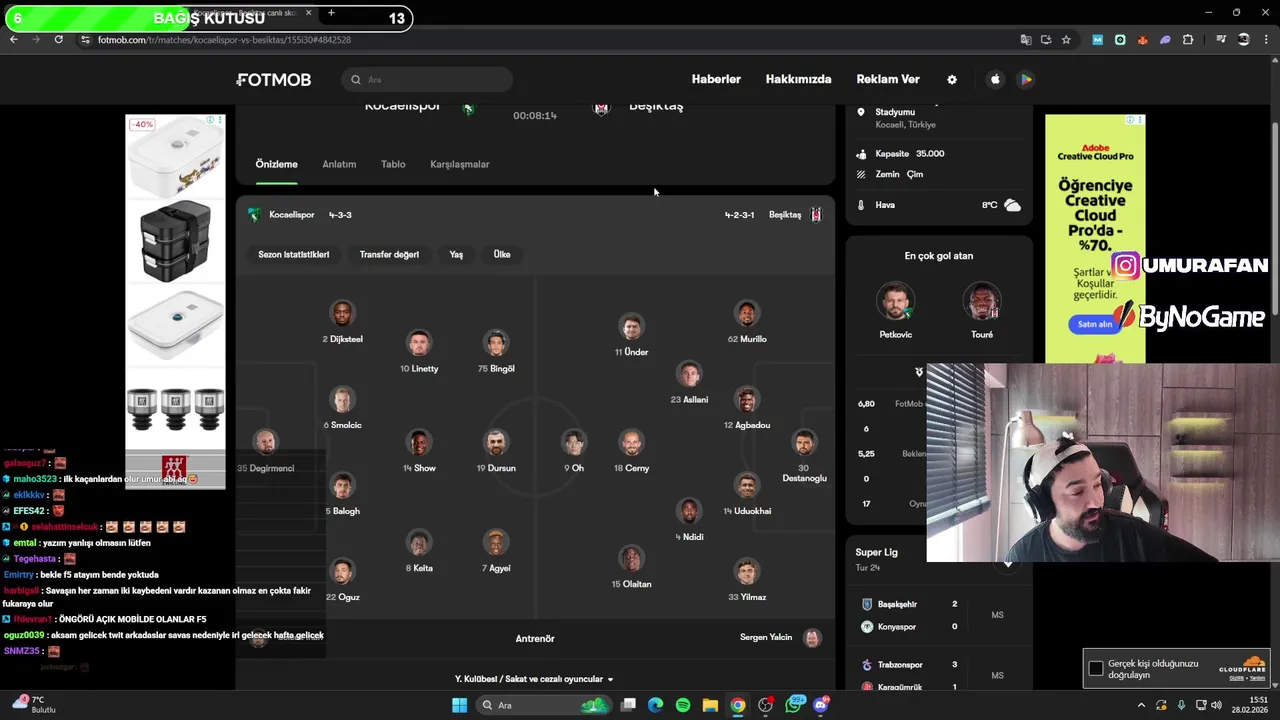This screenshot has height=720, width=1280.
Task: Select player Dursun's avatar
Action: click(496, 443)
